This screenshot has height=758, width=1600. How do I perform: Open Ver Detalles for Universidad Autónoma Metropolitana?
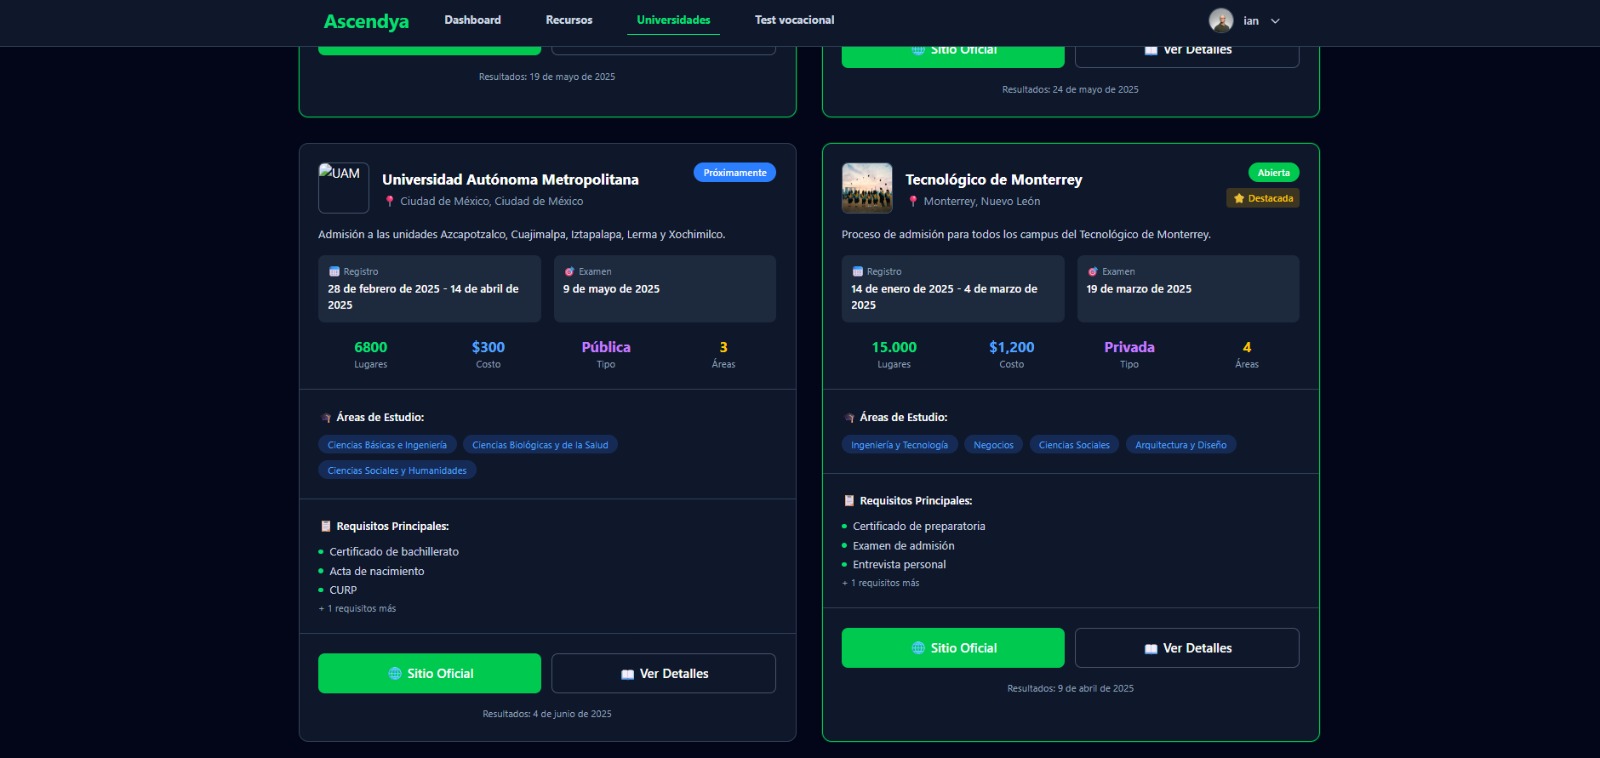click(x=663, y=673)
